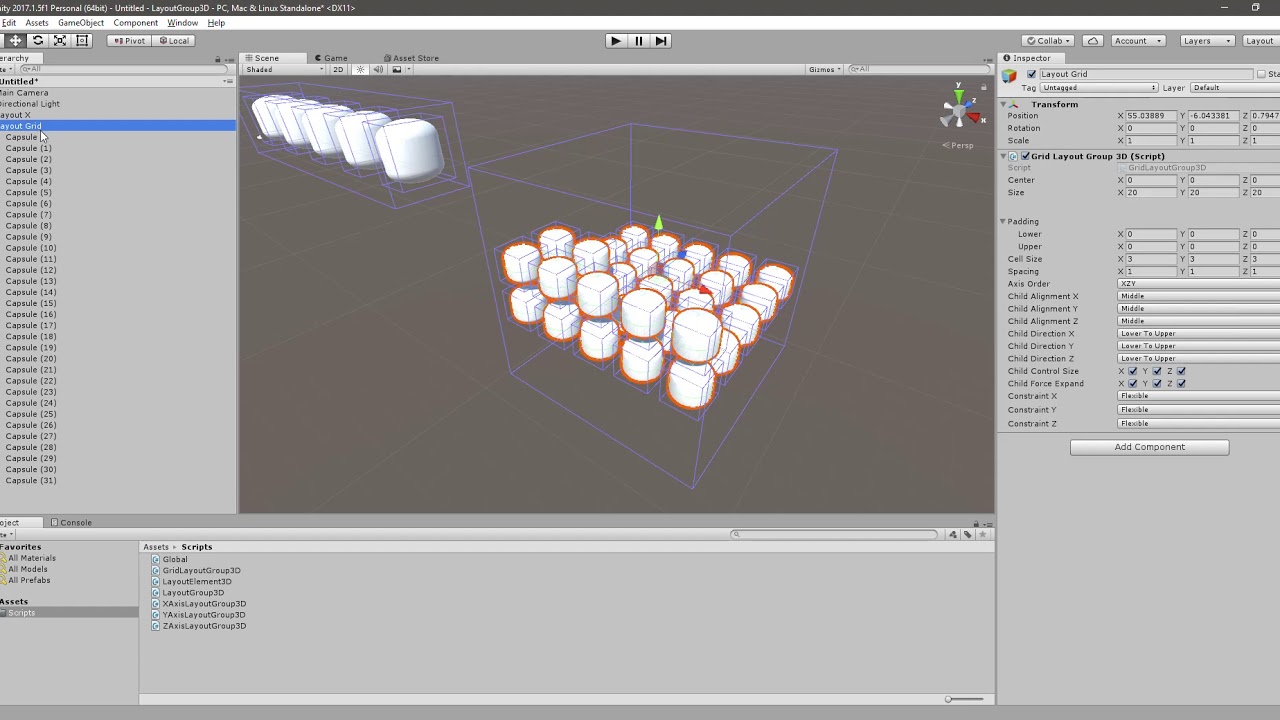The image size is (1280, 720).
Task: Collapse the Transform component
Action: click(x=1004, y=104)
